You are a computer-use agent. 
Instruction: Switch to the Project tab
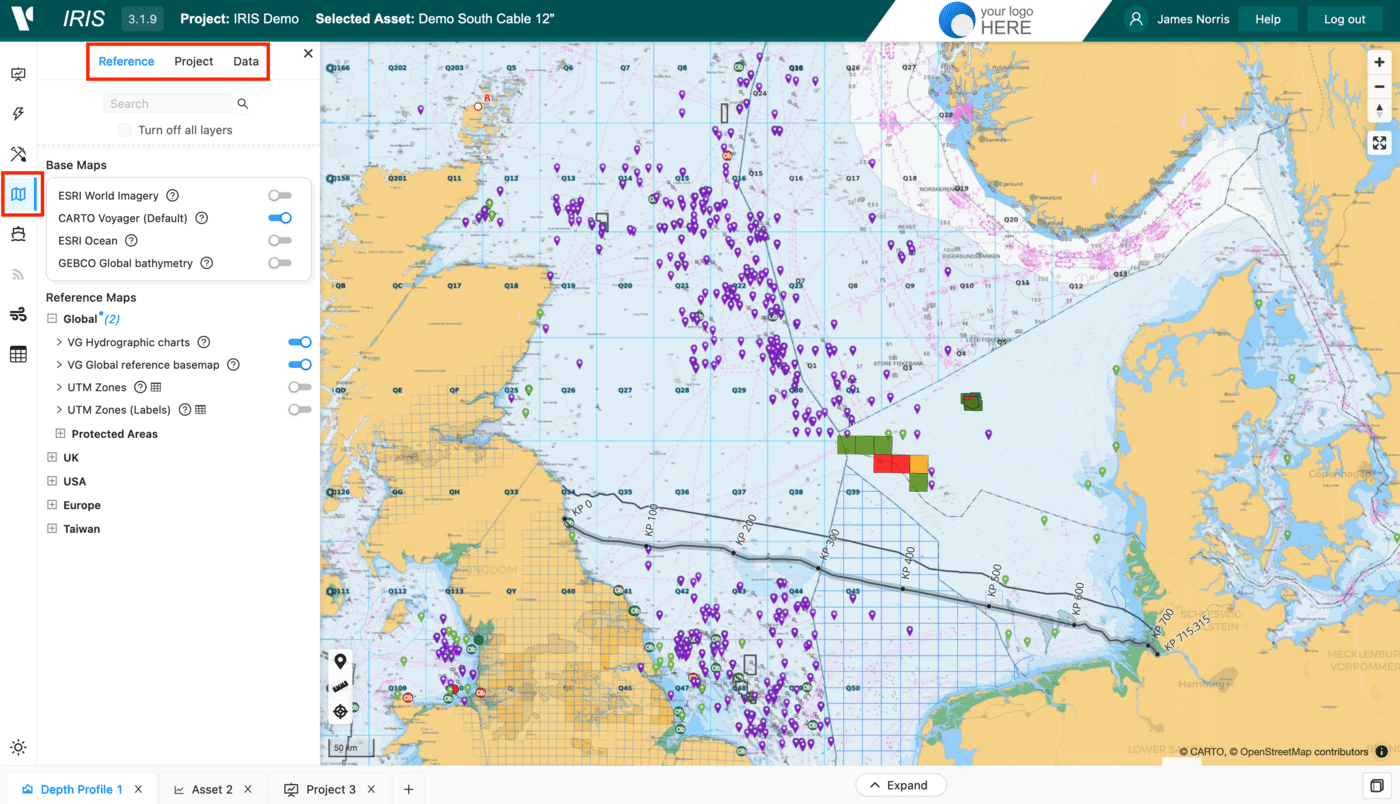click(x=193, y=61)
